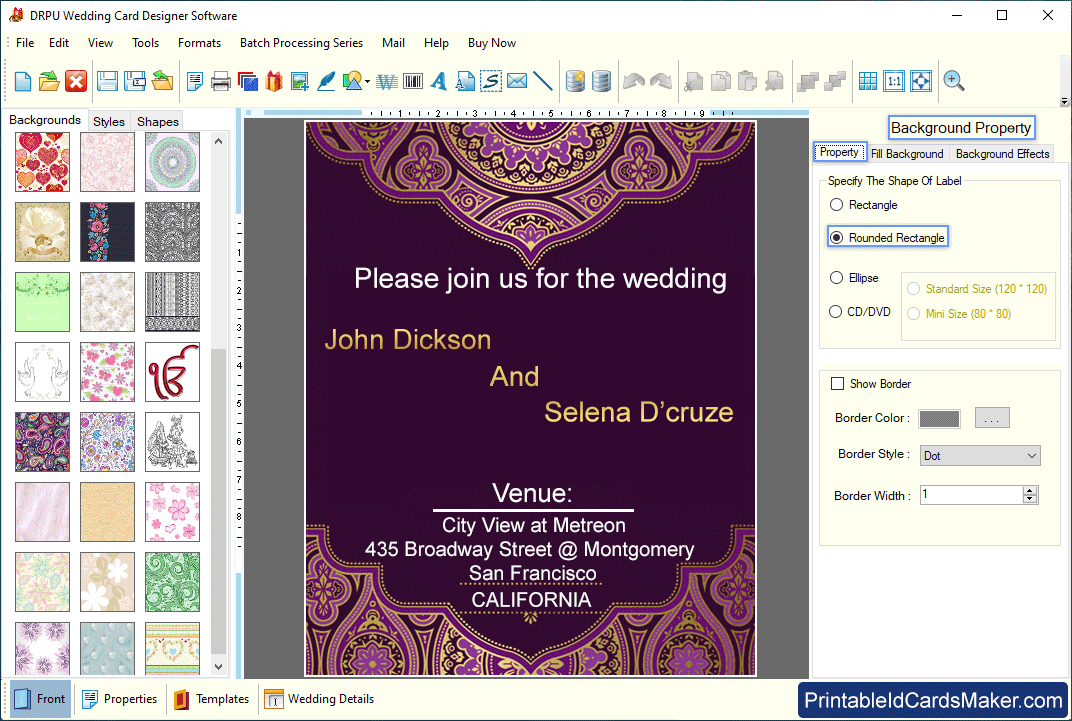Viewport: 1072px width, 721px height.
Task: Click the overlapping colored squares icon
Action: [x=247, y=81]
